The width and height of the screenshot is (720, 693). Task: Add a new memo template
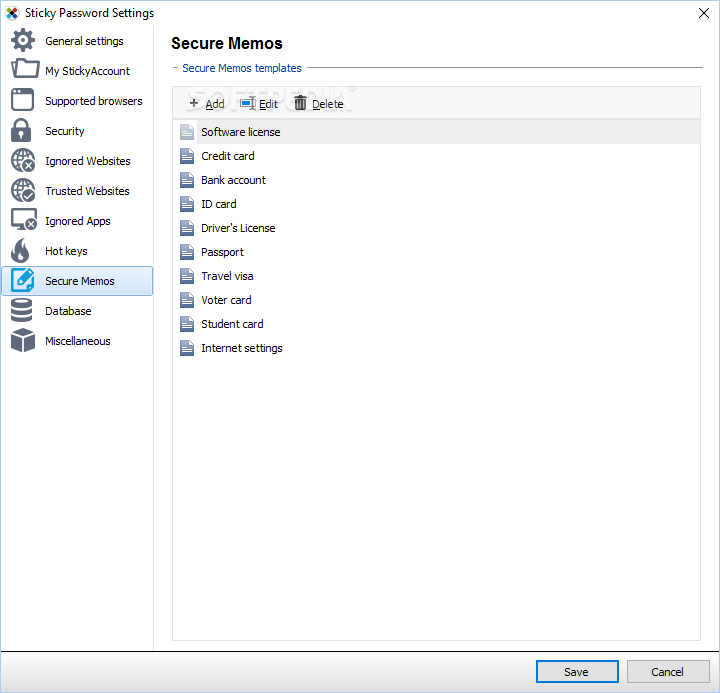point(207,104)
